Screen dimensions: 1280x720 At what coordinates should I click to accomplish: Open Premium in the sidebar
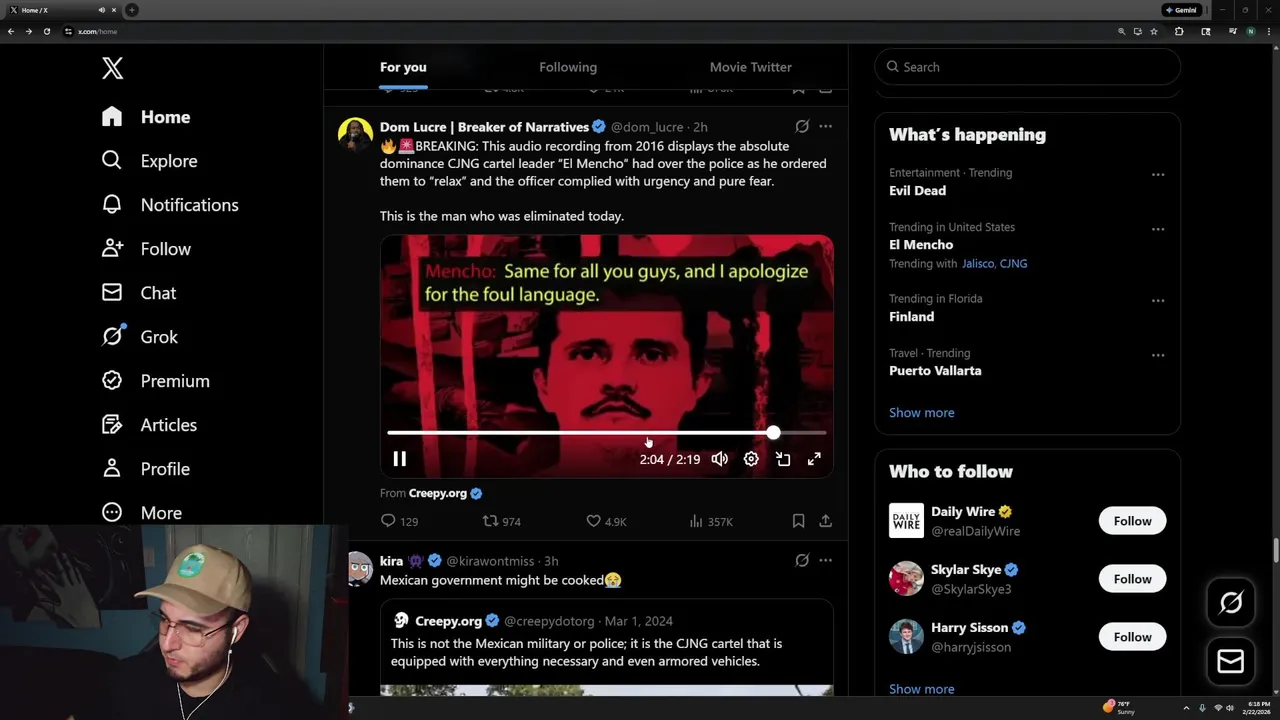click(x=156, y=381)
